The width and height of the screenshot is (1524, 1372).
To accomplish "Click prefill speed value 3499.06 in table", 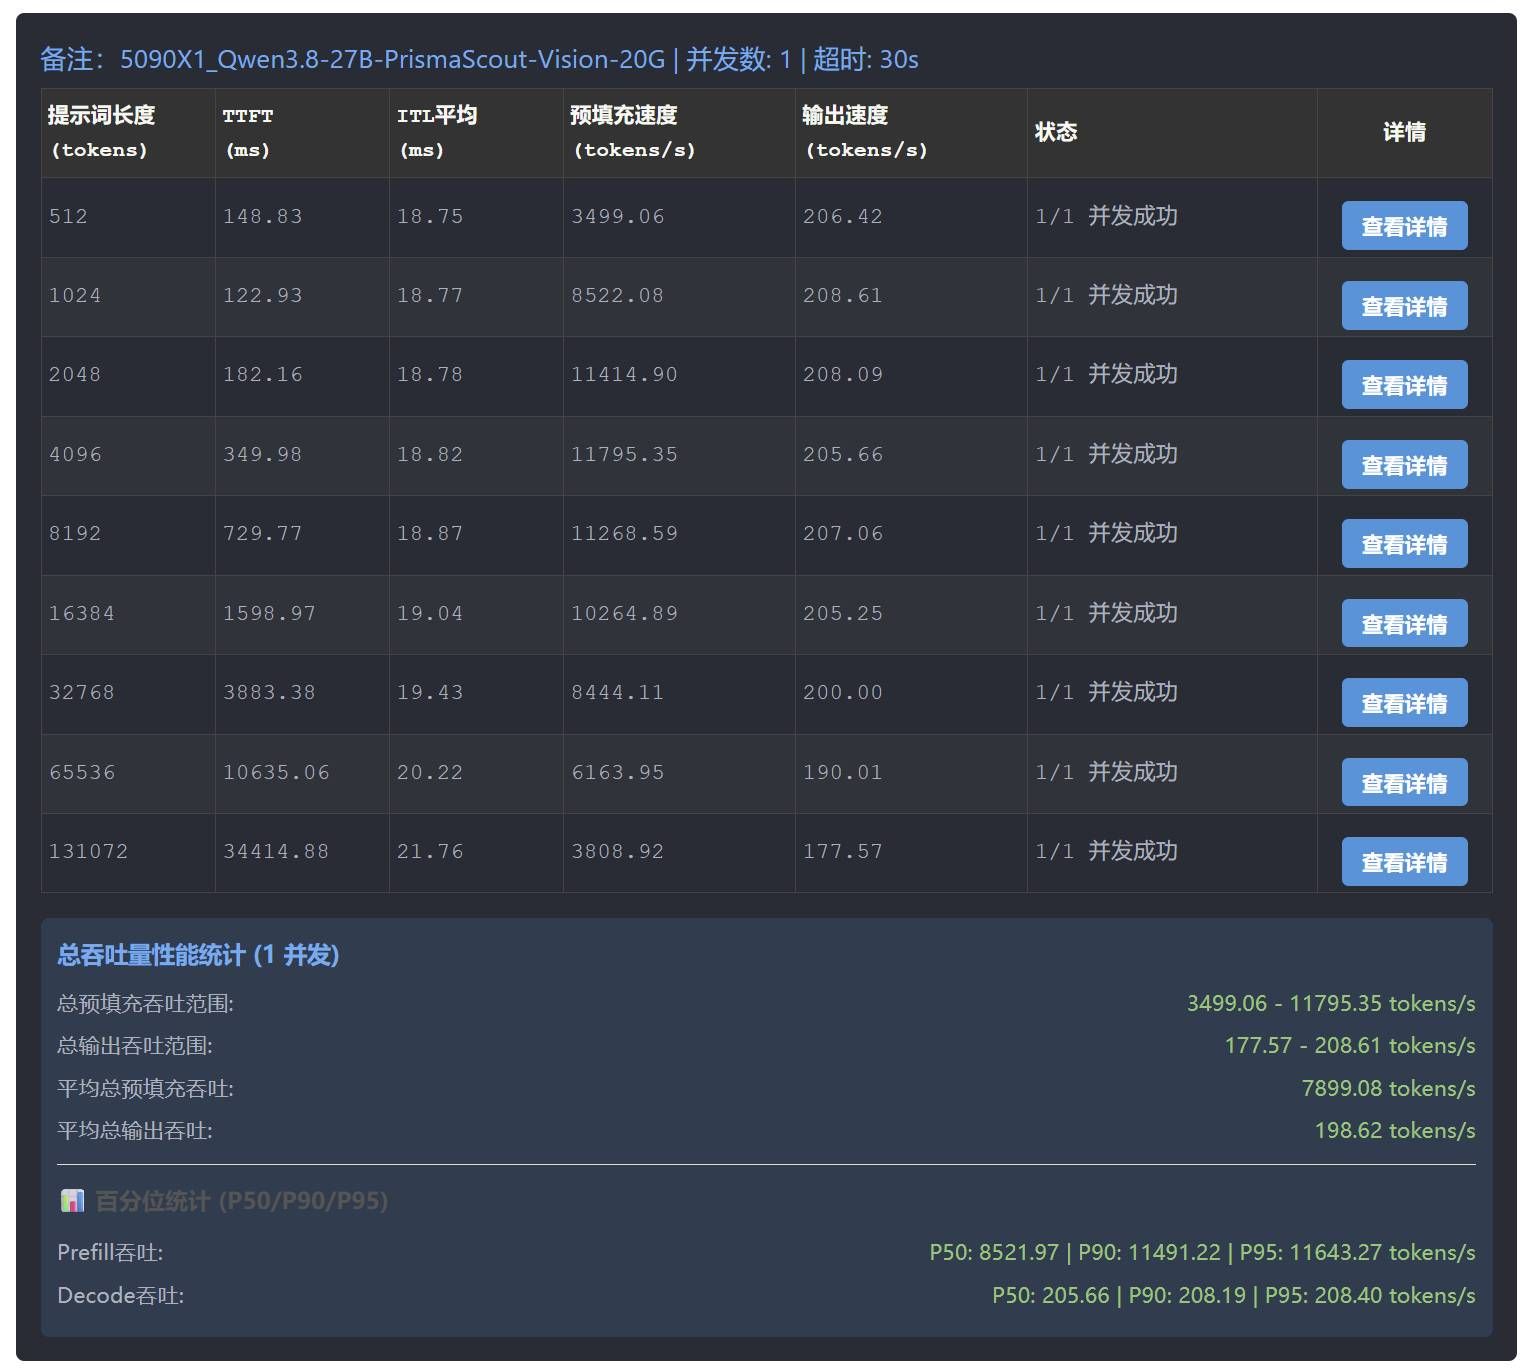I will pos(617,216).
